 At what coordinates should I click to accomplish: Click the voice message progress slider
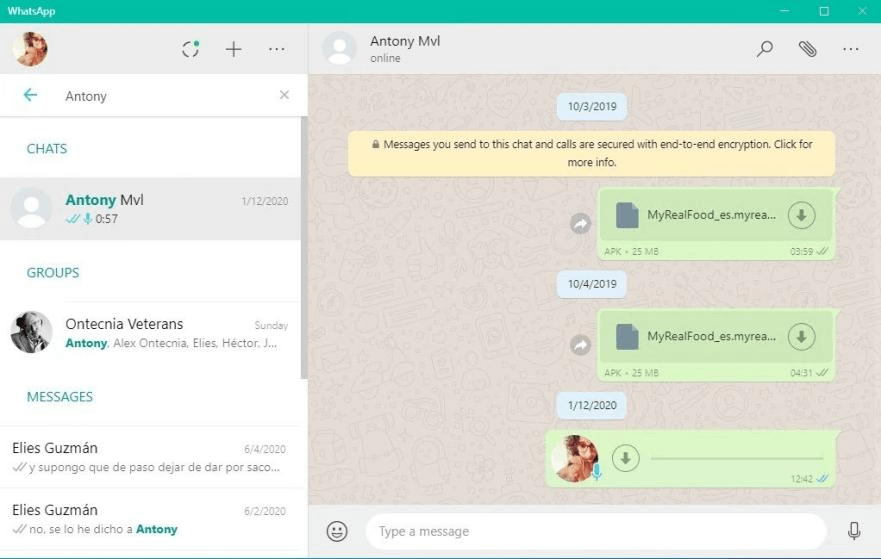(736, 458)
